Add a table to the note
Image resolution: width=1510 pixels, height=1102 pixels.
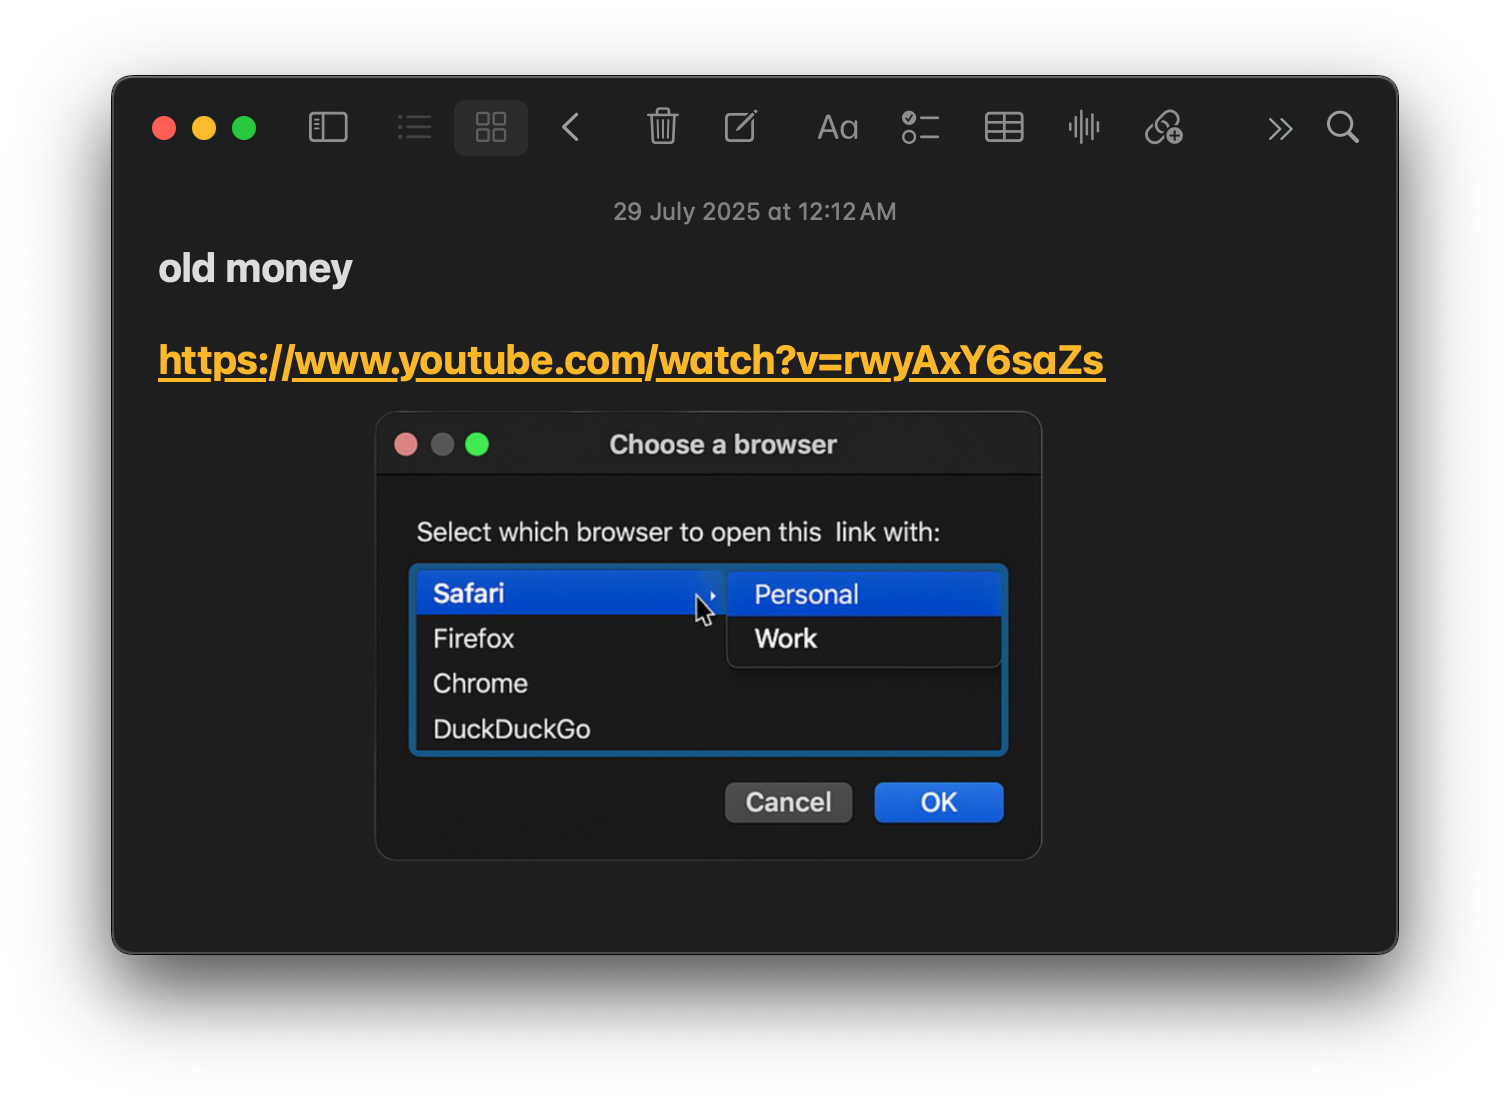click(1003, 127)
